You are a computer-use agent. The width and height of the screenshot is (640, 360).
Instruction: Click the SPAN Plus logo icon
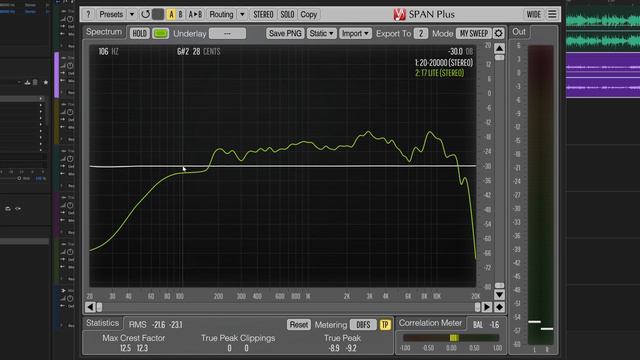(399, 14)
